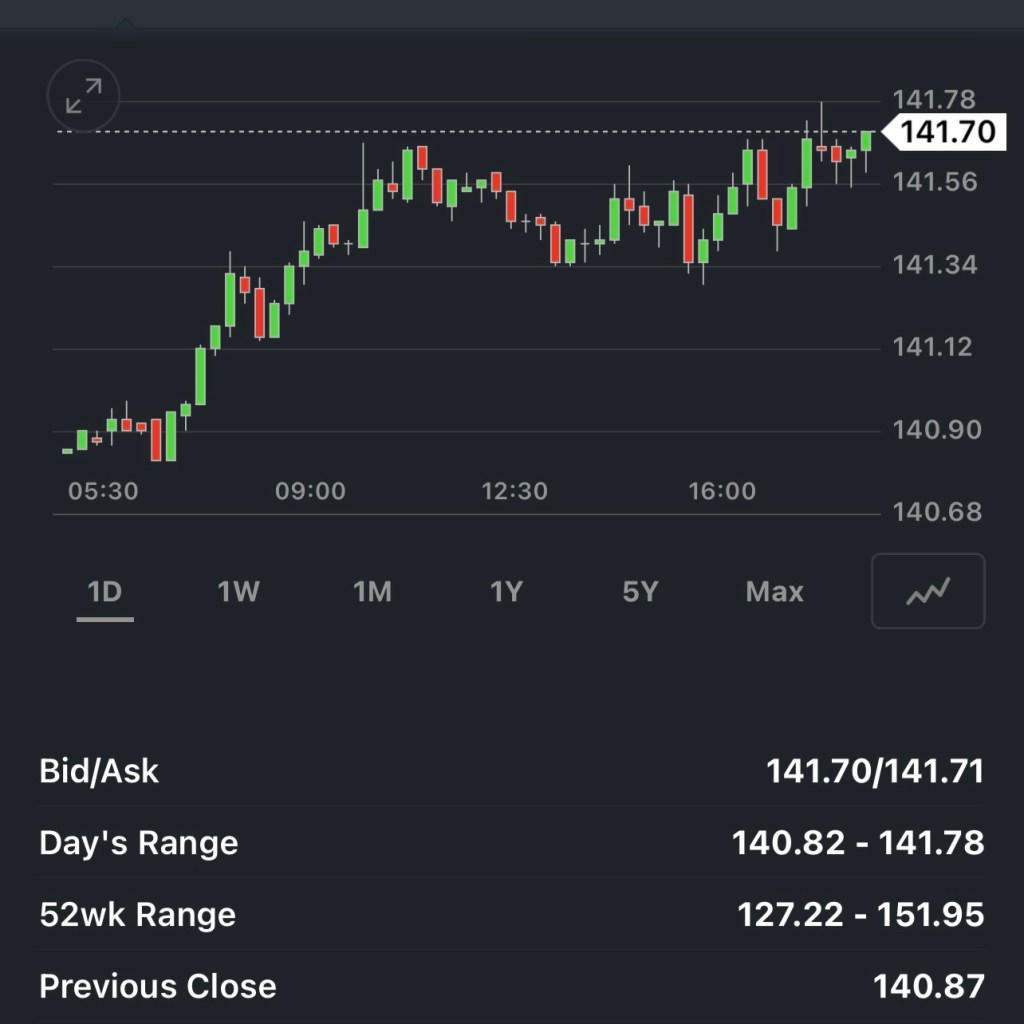Click the current price tag 141.70

(946, 131)
